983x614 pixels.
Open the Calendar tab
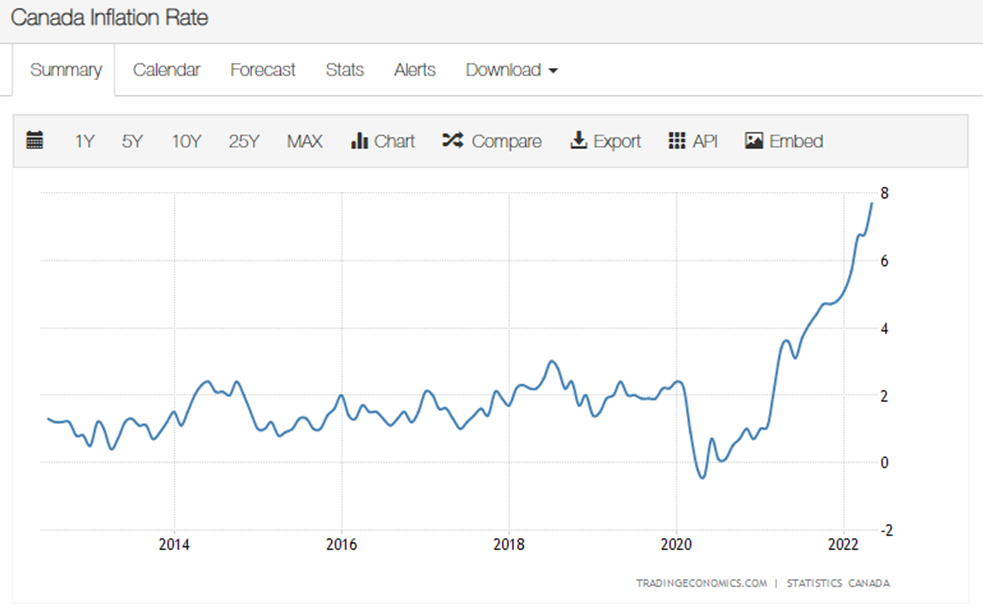click(x=166, y=70)
